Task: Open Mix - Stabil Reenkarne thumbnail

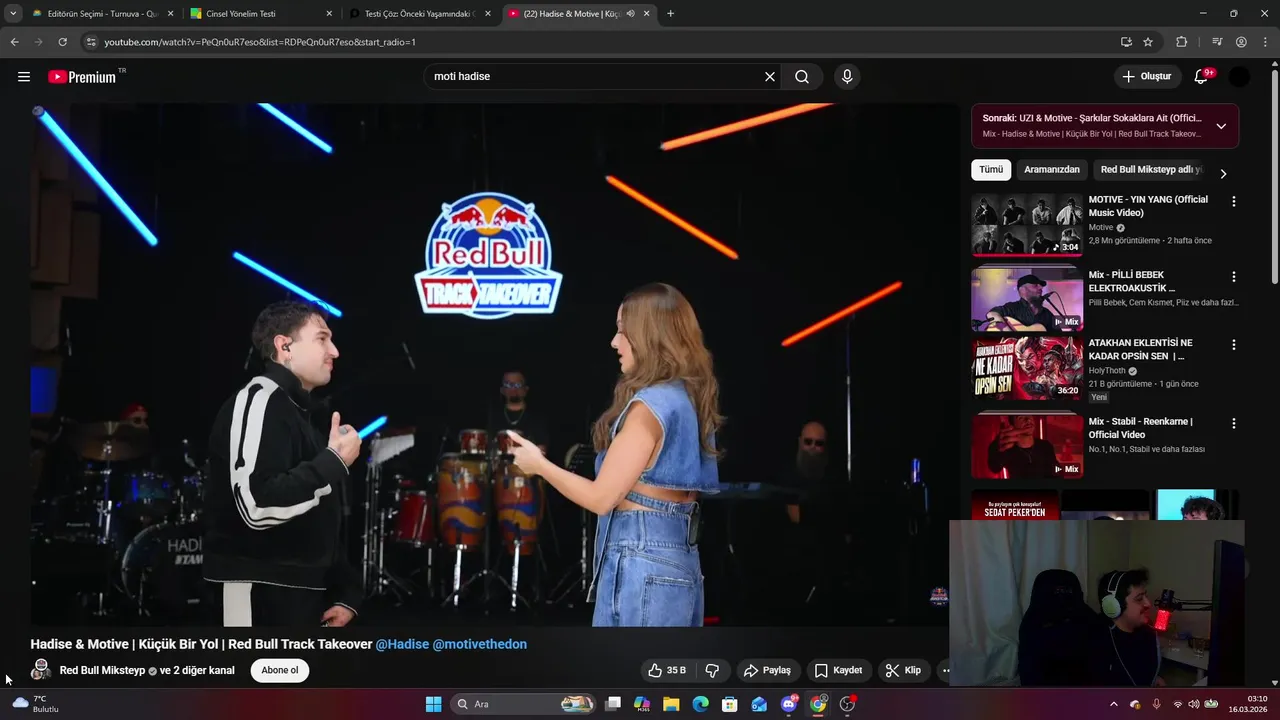Action: [1027, 446]
